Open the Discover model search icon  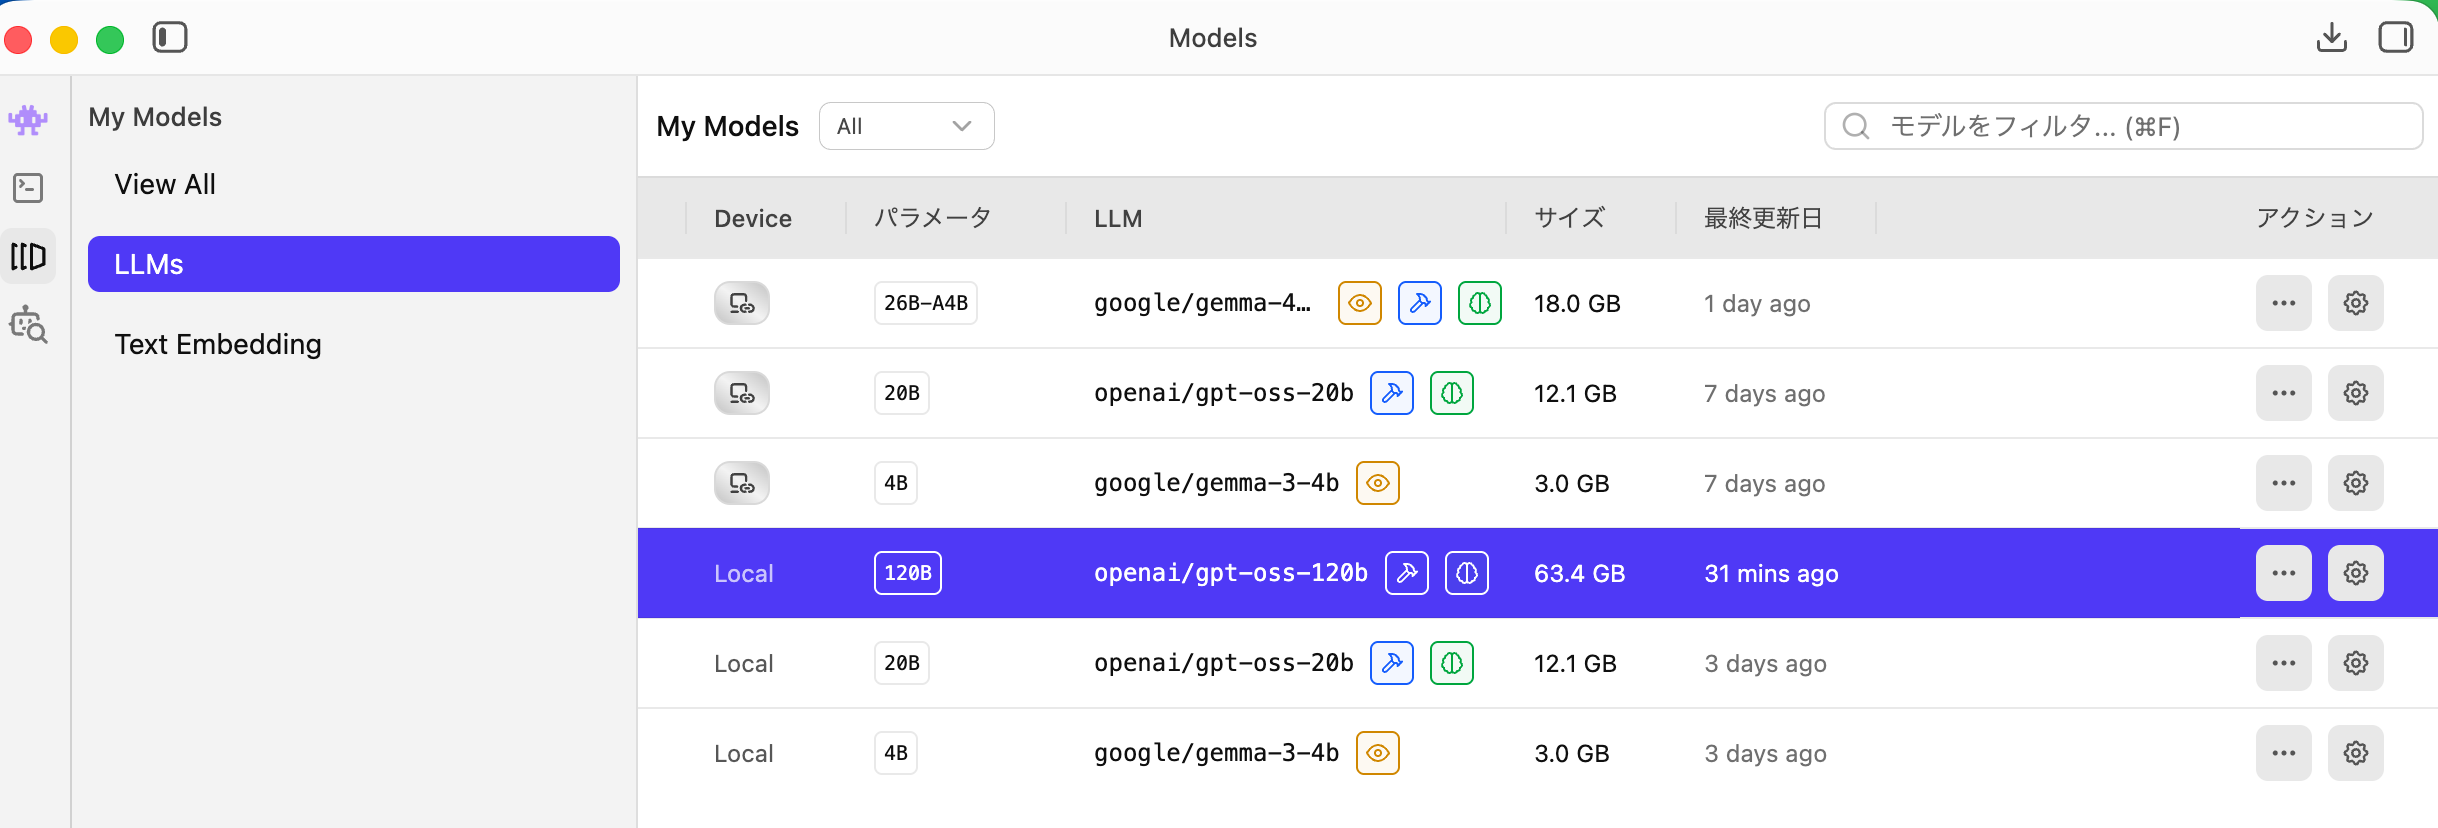tap(28, 325)
